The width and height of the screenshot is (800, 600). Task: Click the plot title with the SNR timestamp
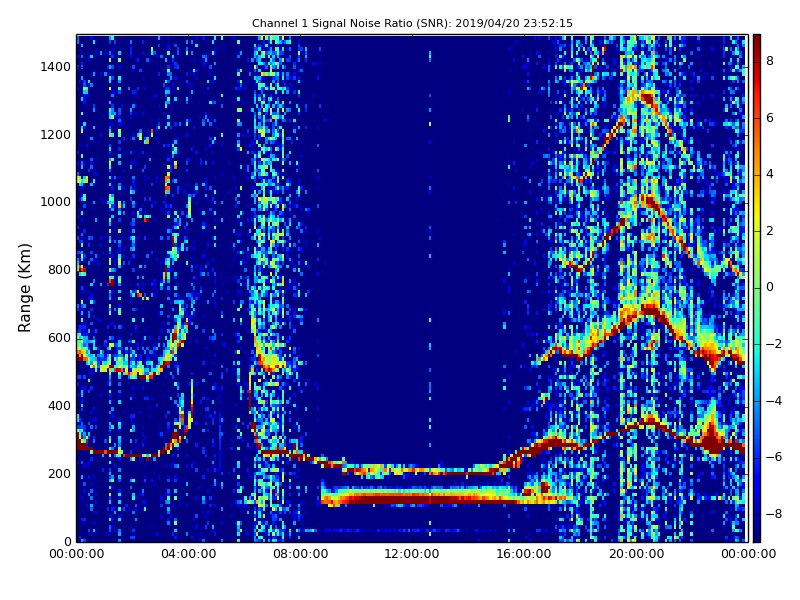coord(412,23)
